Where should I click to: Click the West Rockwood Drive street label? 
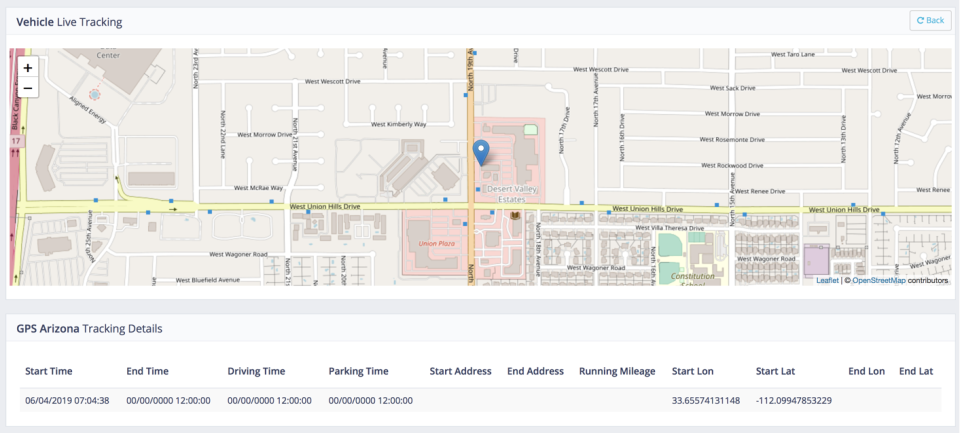pos(732,165)
